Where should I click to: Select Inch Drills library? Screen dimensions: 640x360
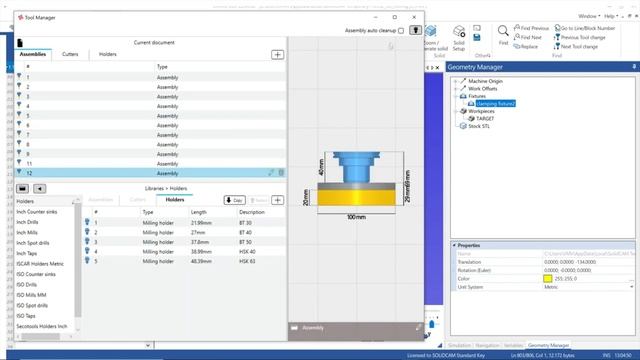[x=27, y=222]
